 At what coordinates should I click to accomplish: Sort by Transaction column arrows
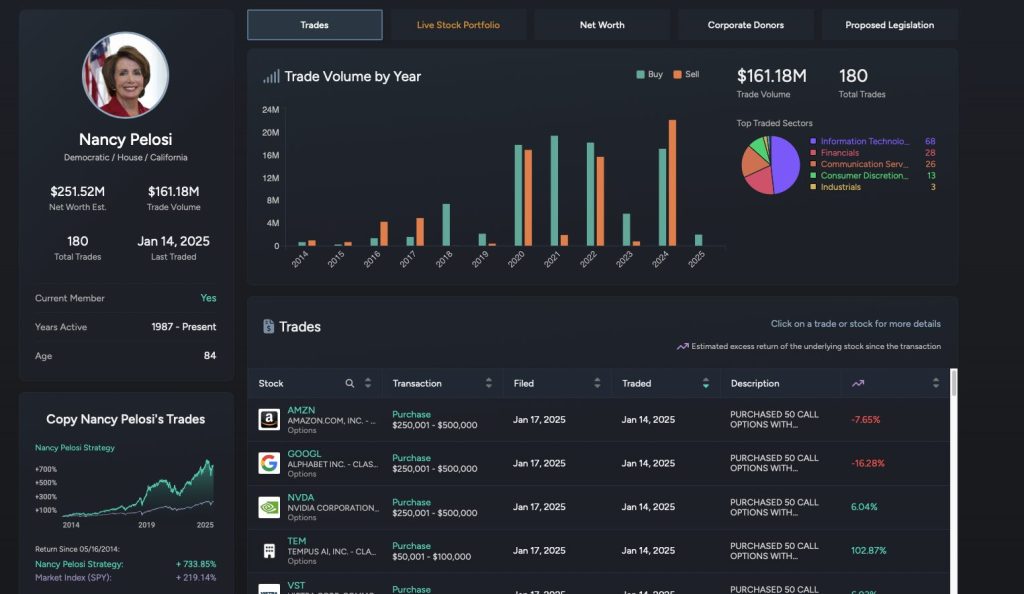[x=488, y=383]
